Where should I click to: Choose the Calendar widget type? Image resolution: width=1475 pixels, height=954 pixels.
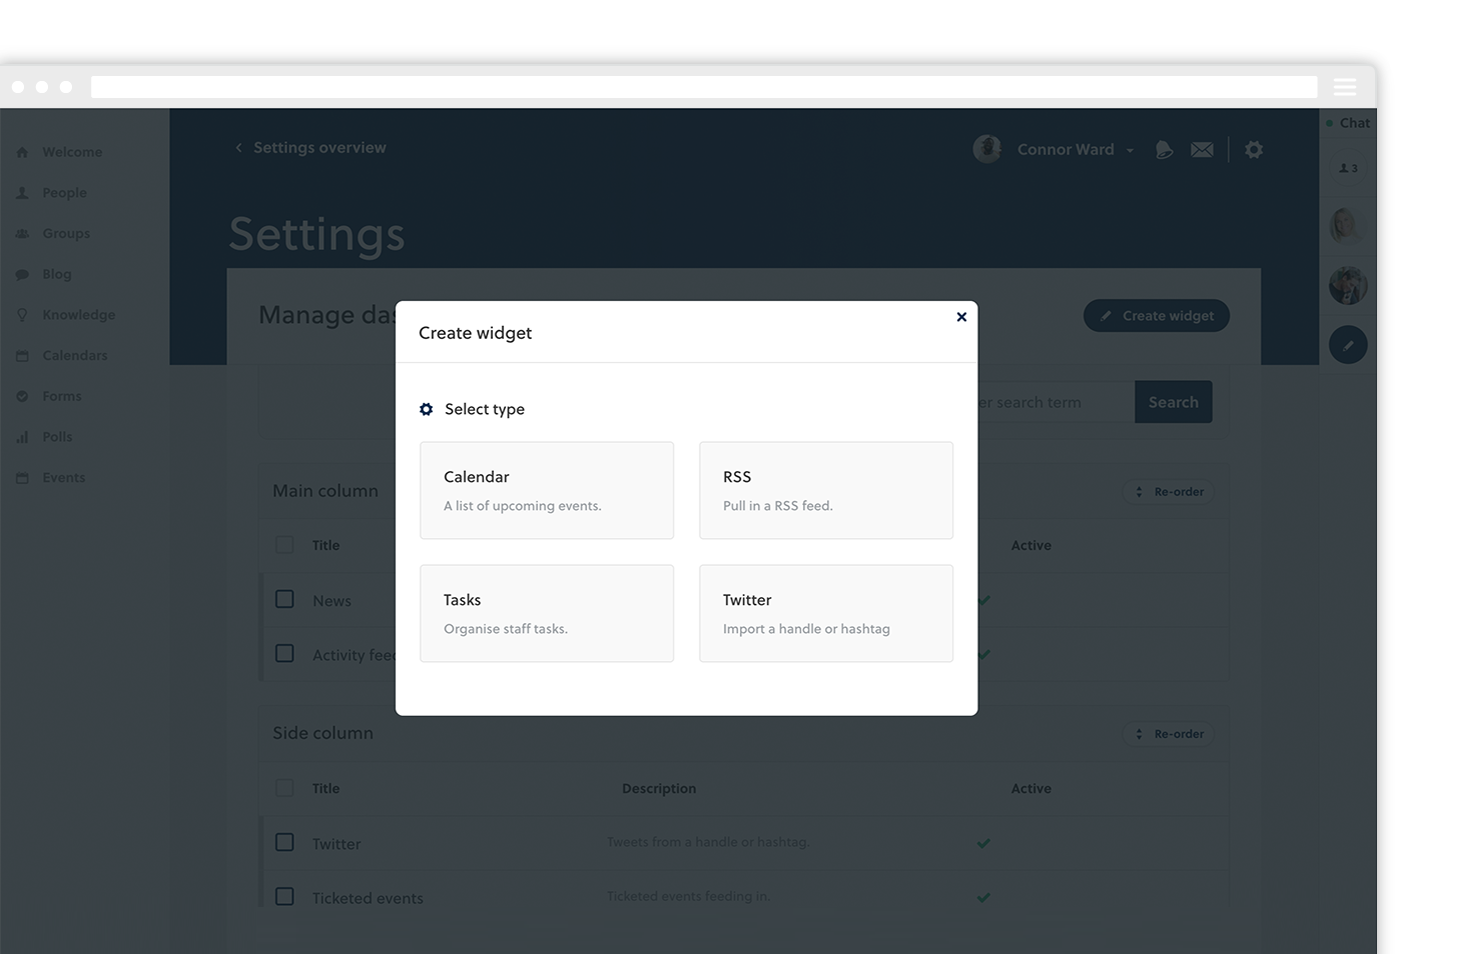(546, 490)
